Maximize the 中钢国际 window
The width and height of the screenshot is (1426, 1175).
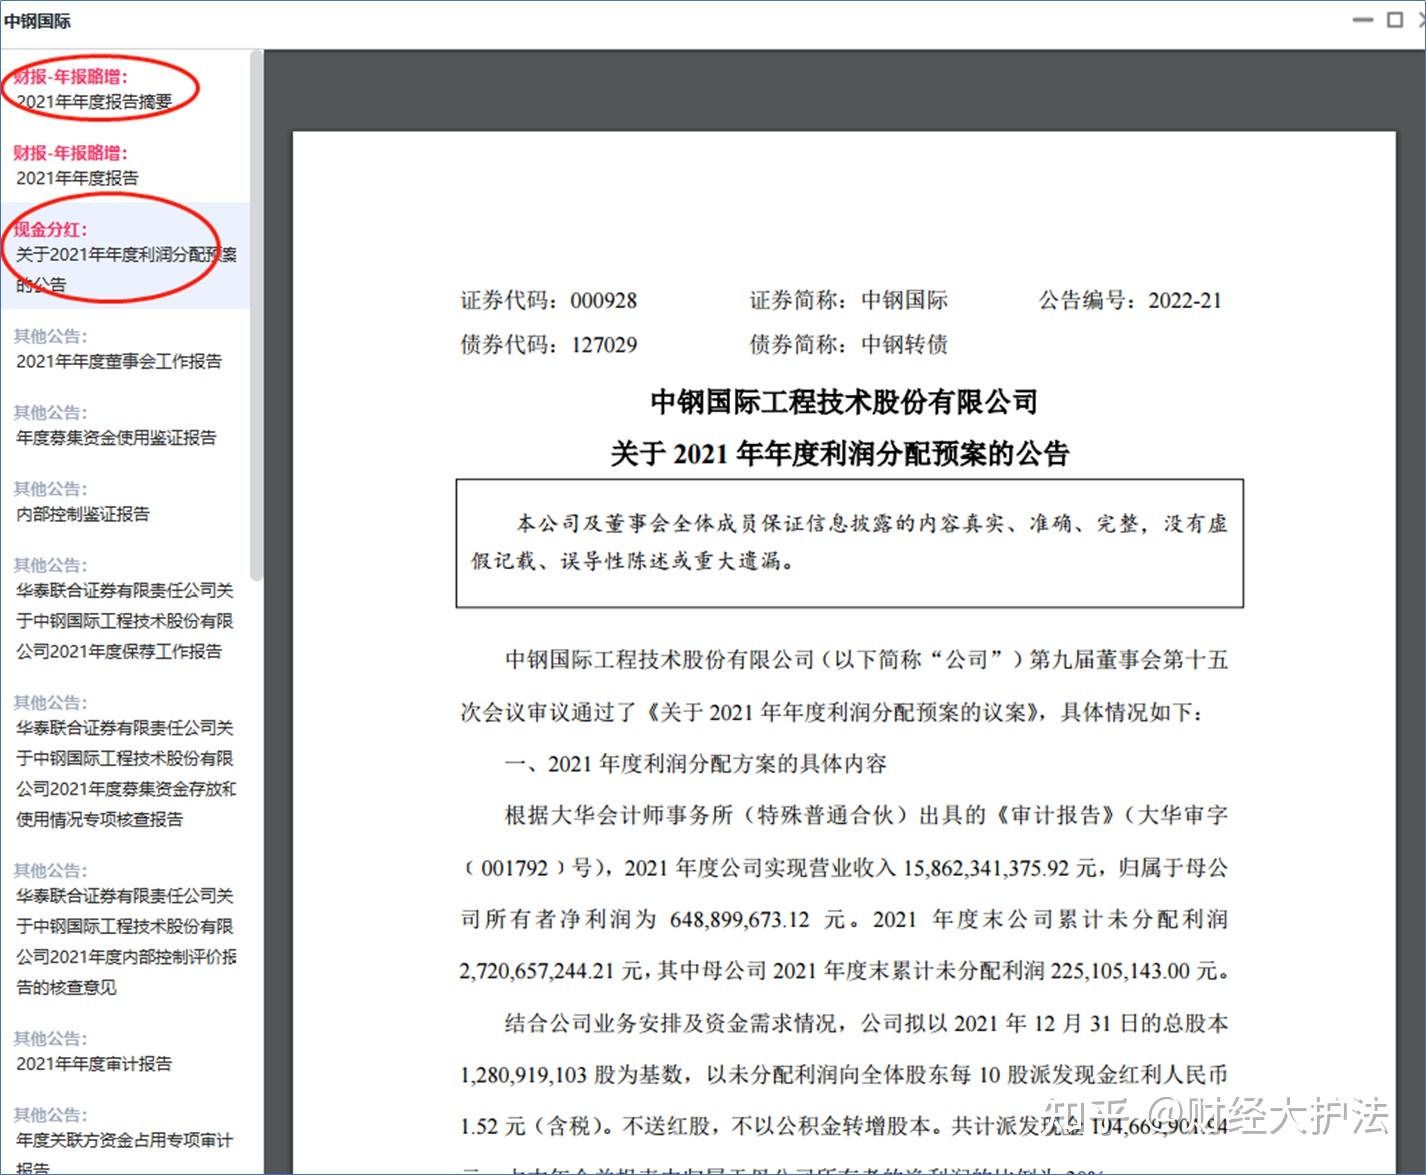coord(1394,19)
